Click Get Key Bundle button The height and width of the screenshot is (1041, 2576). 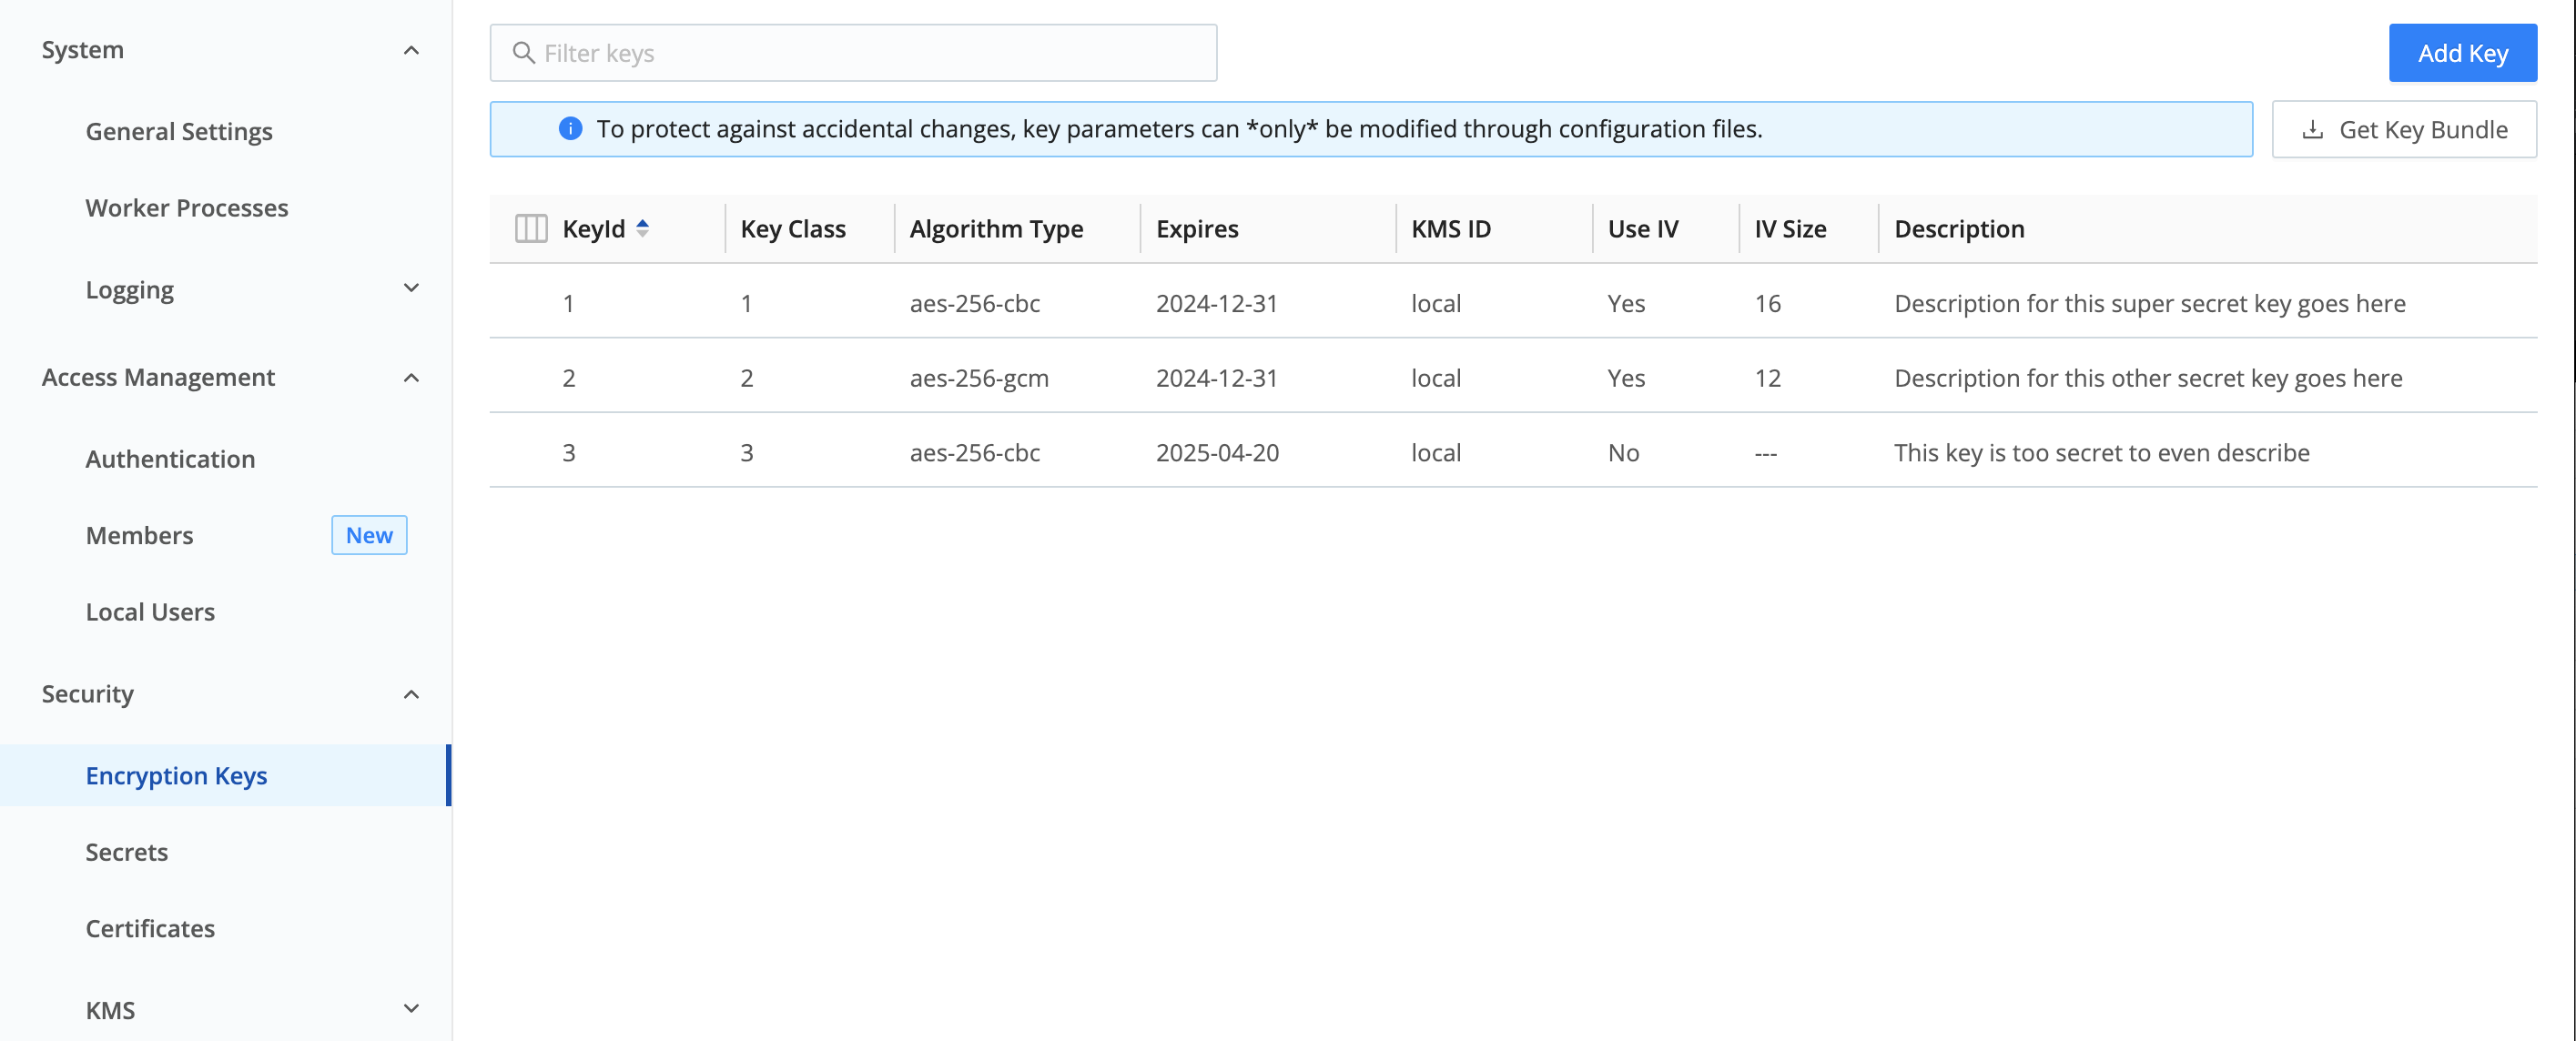(2404, 130)
